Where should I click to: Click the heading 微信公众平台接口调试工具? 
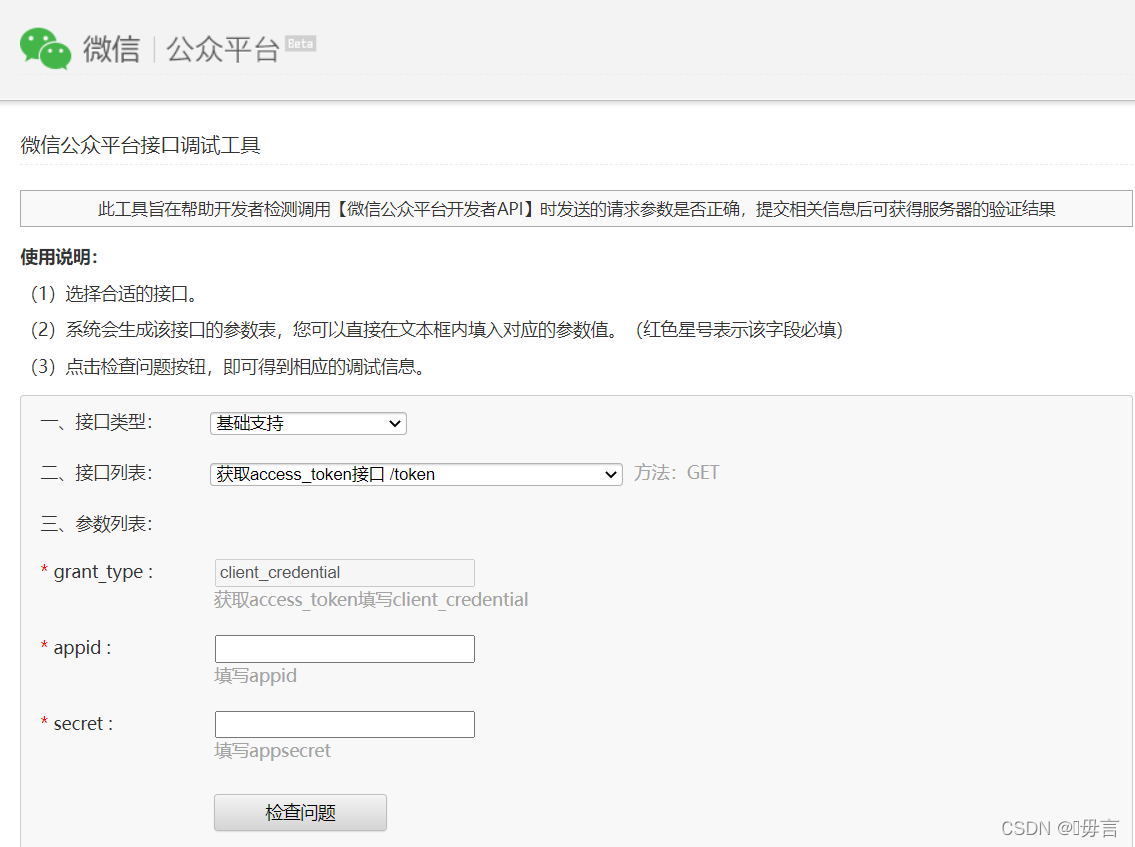(x=140, y=146)
